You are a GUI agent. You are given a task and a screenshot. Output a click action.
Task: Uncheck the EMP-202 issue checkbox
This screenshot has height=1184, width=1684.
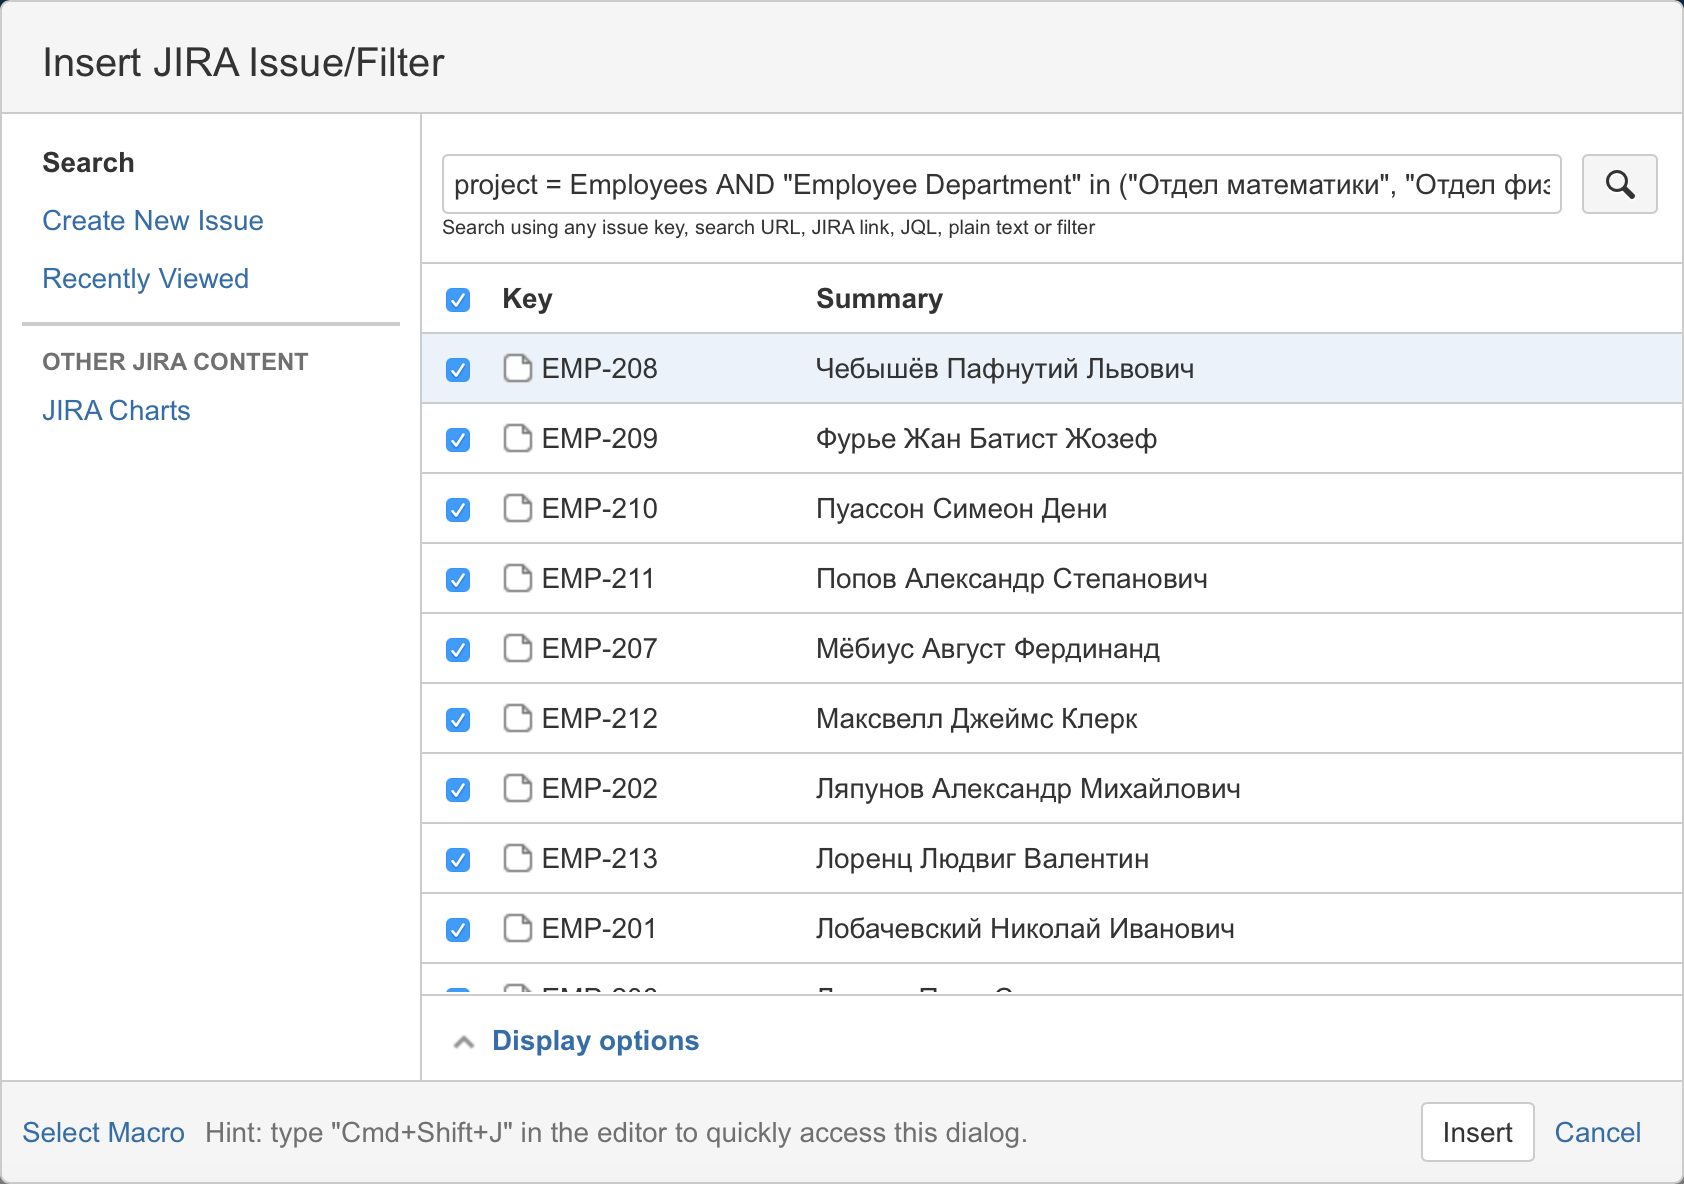(458, 790)
